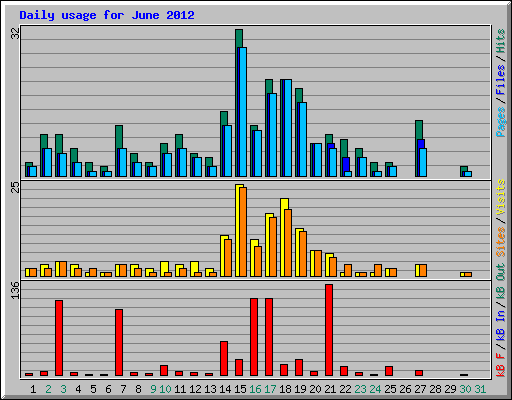Click day label "4" on the x-axis
Image resolution: width=512 pixels, height=400 pixels.
tap(78, 389)
